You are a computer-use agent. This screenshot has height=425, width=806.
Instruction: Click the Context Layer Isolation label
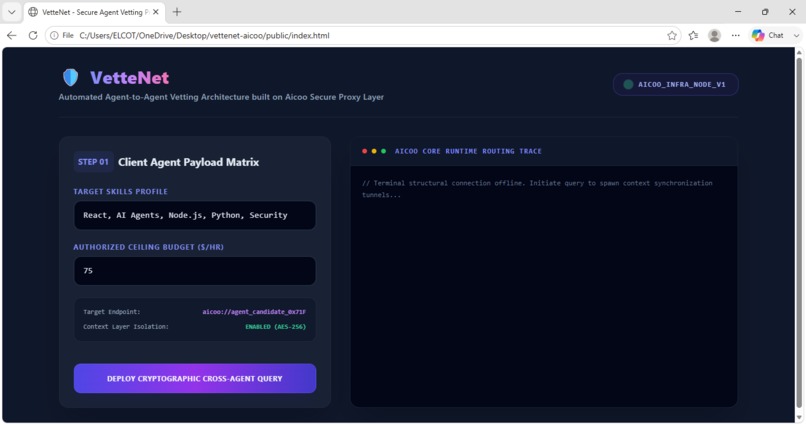click(x=126, y=327)
